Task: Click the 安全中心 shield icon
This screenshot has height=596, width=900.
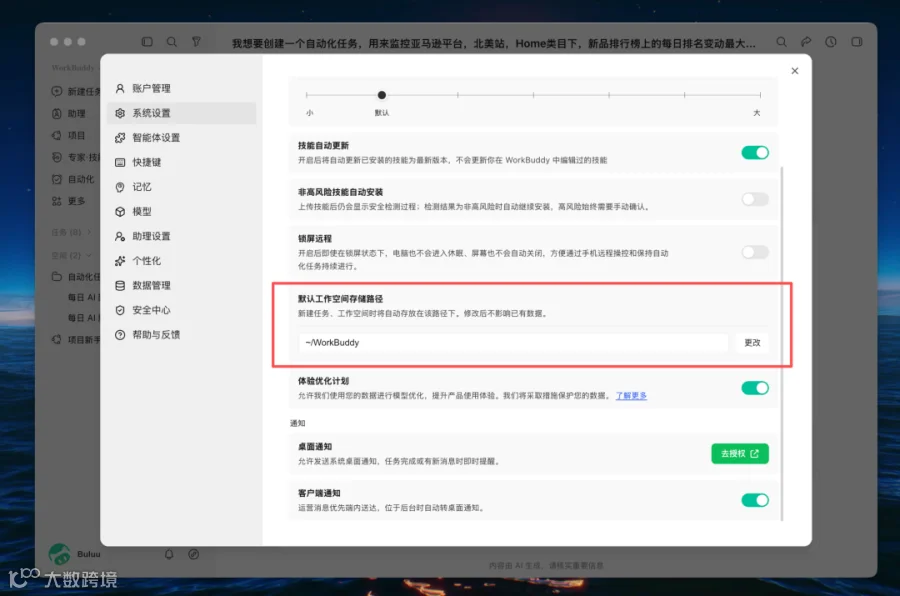Action: [x=120, y=311]
